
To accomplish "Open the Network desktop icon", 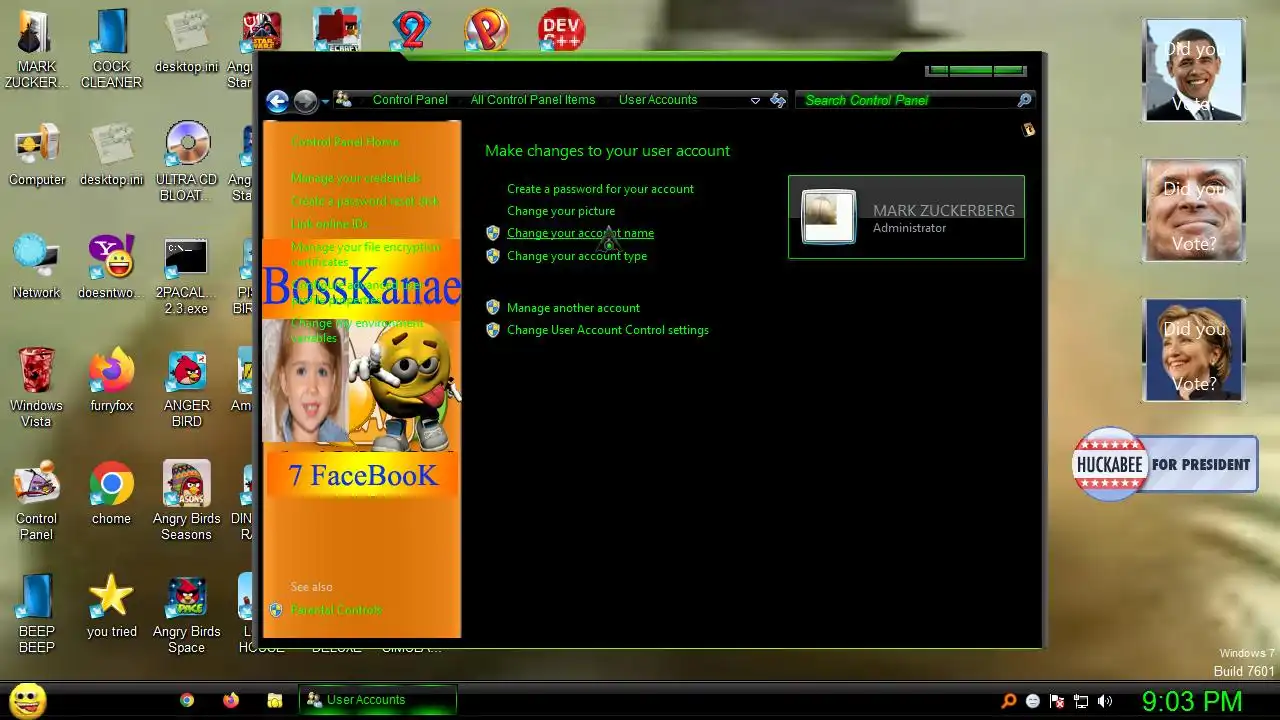I will [37, 267].
